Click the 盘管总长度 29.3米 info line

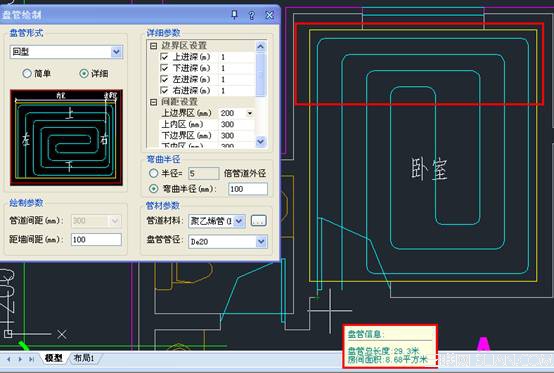point(384,351)
